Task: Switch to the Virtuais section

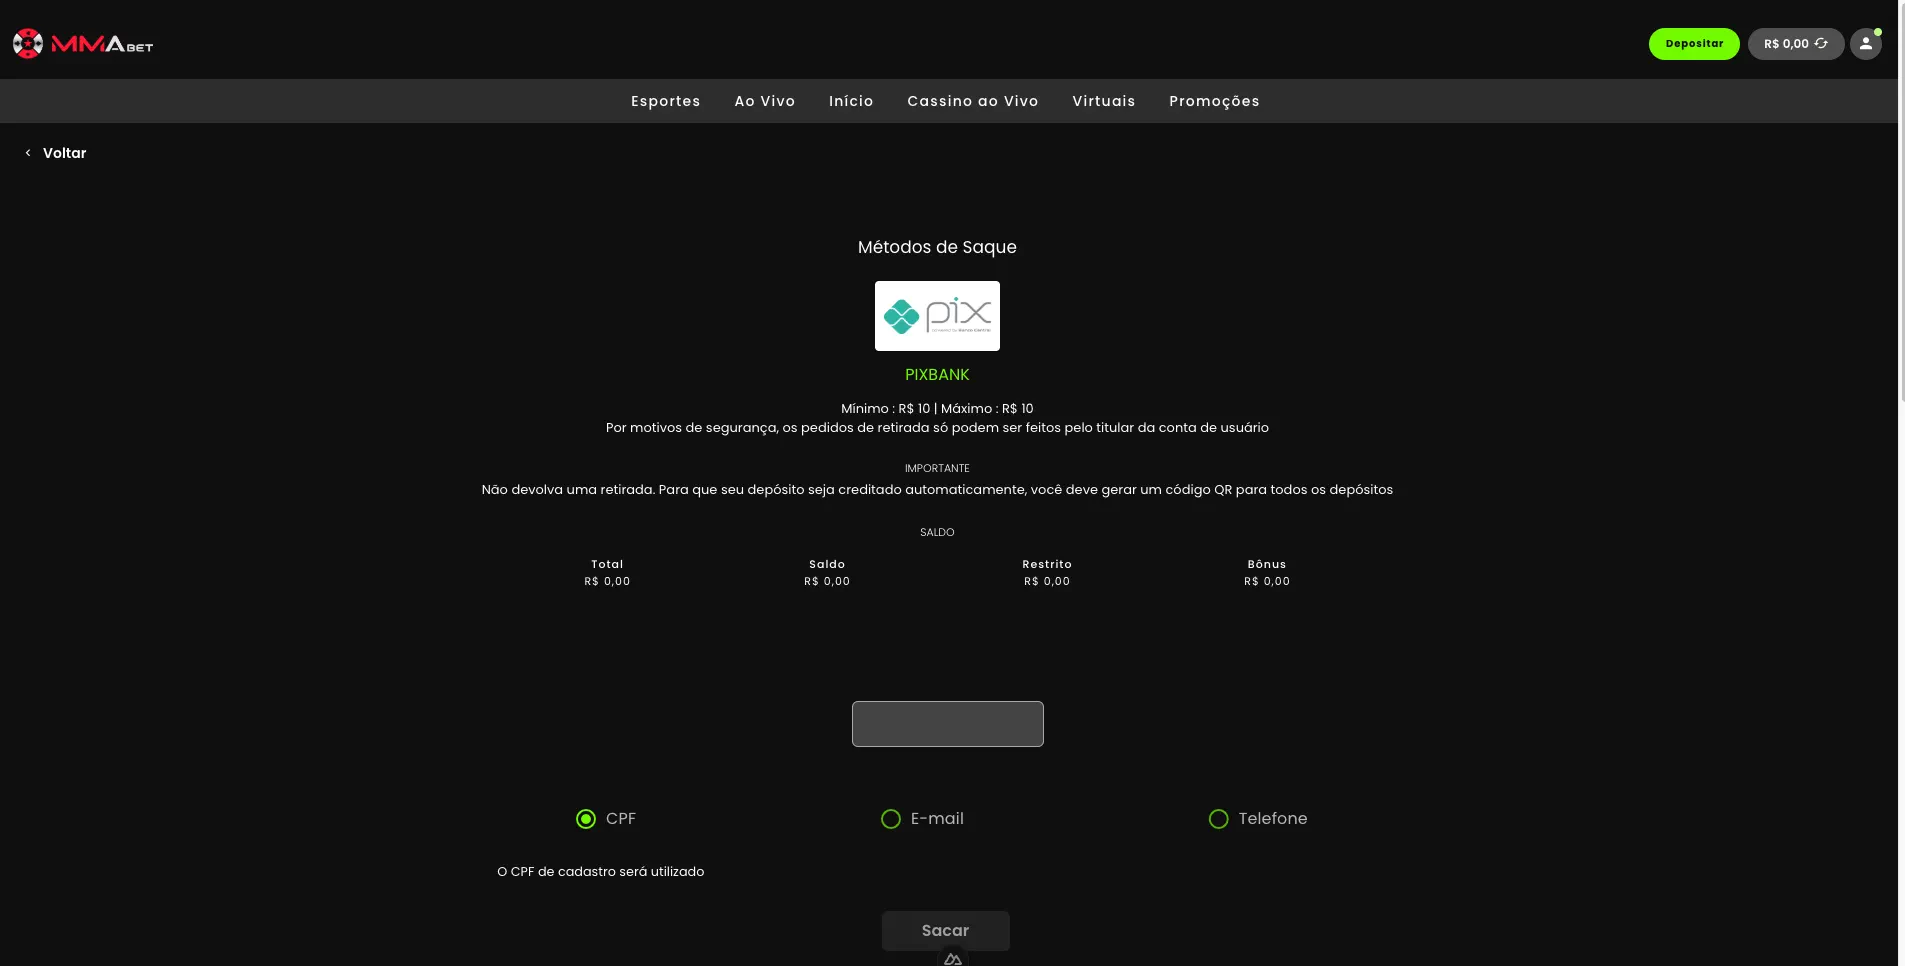Action: click(1103, 101)
